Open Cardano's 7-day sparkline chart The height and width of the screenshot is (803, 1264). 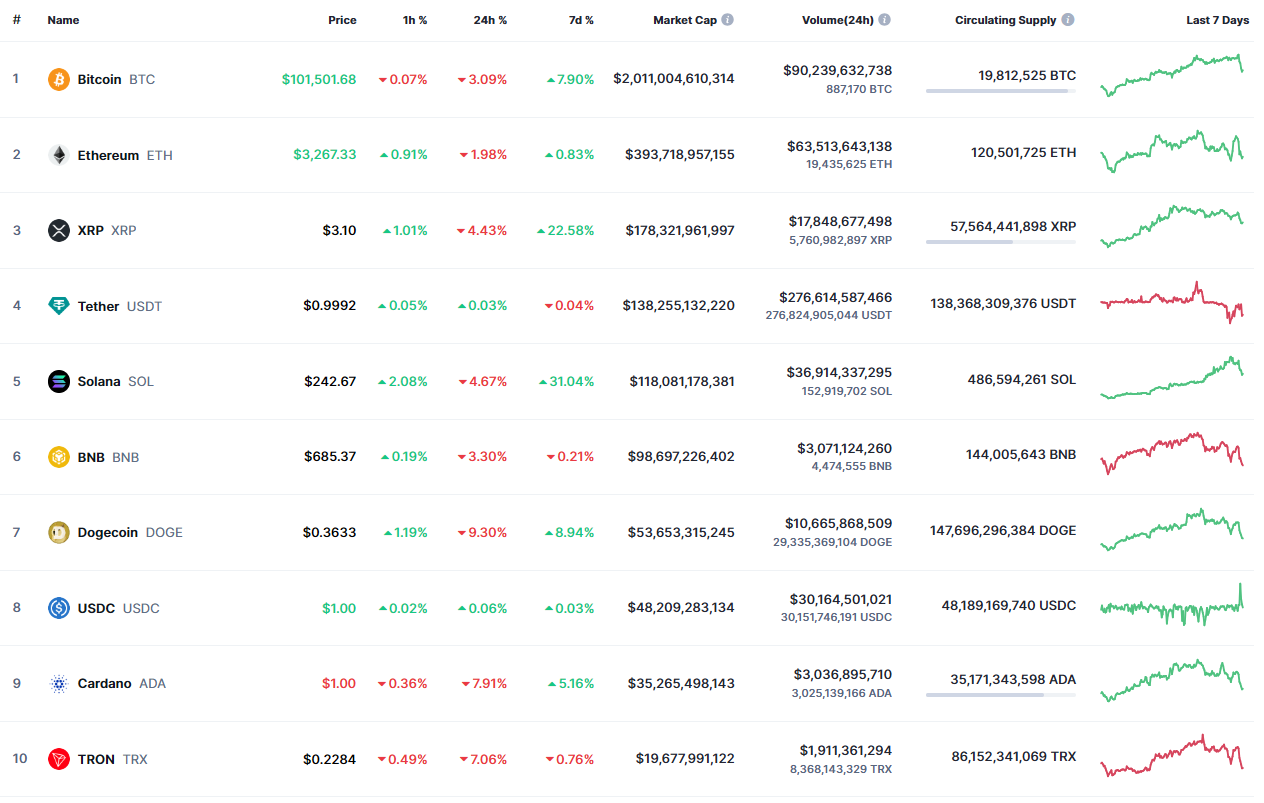click(x=1172, y=680)
